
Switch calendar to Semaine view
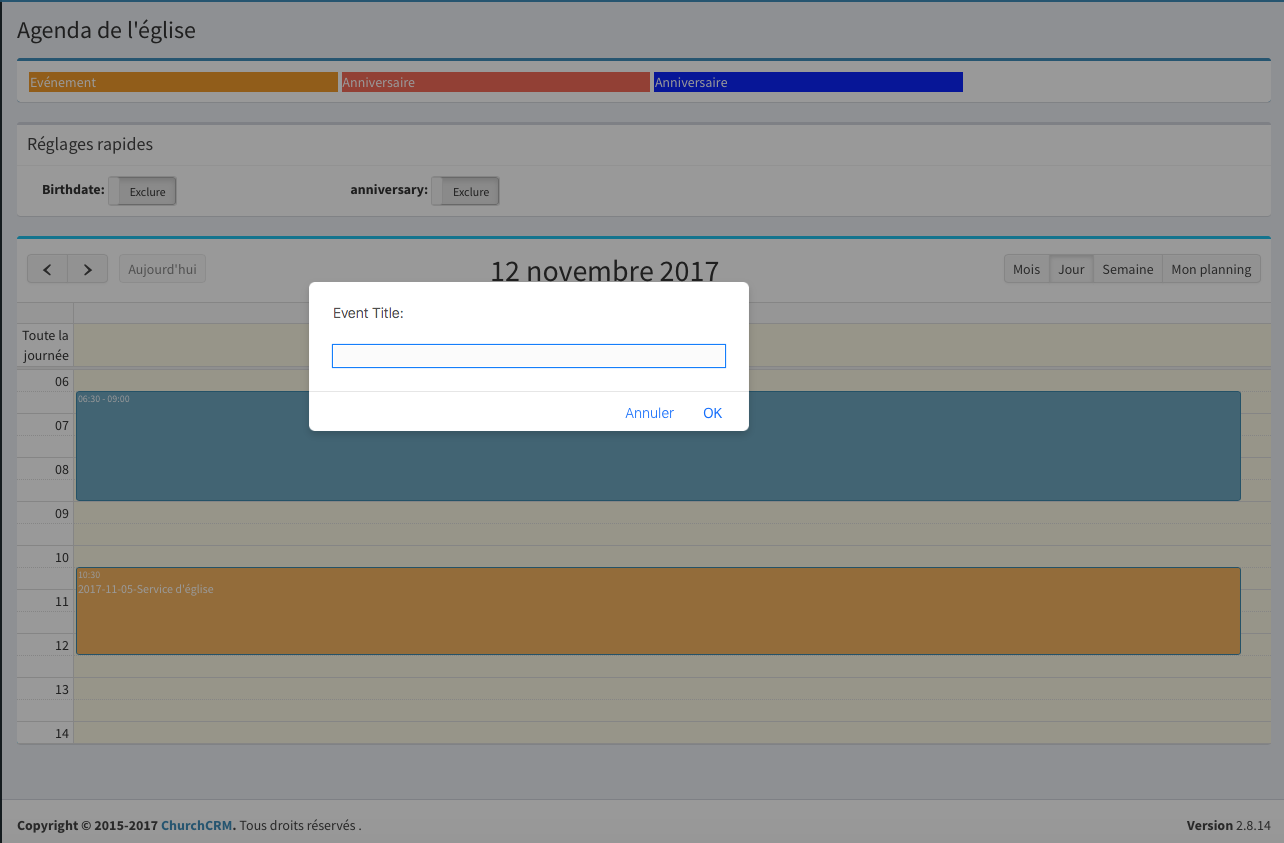click(x=1128, y=269)
